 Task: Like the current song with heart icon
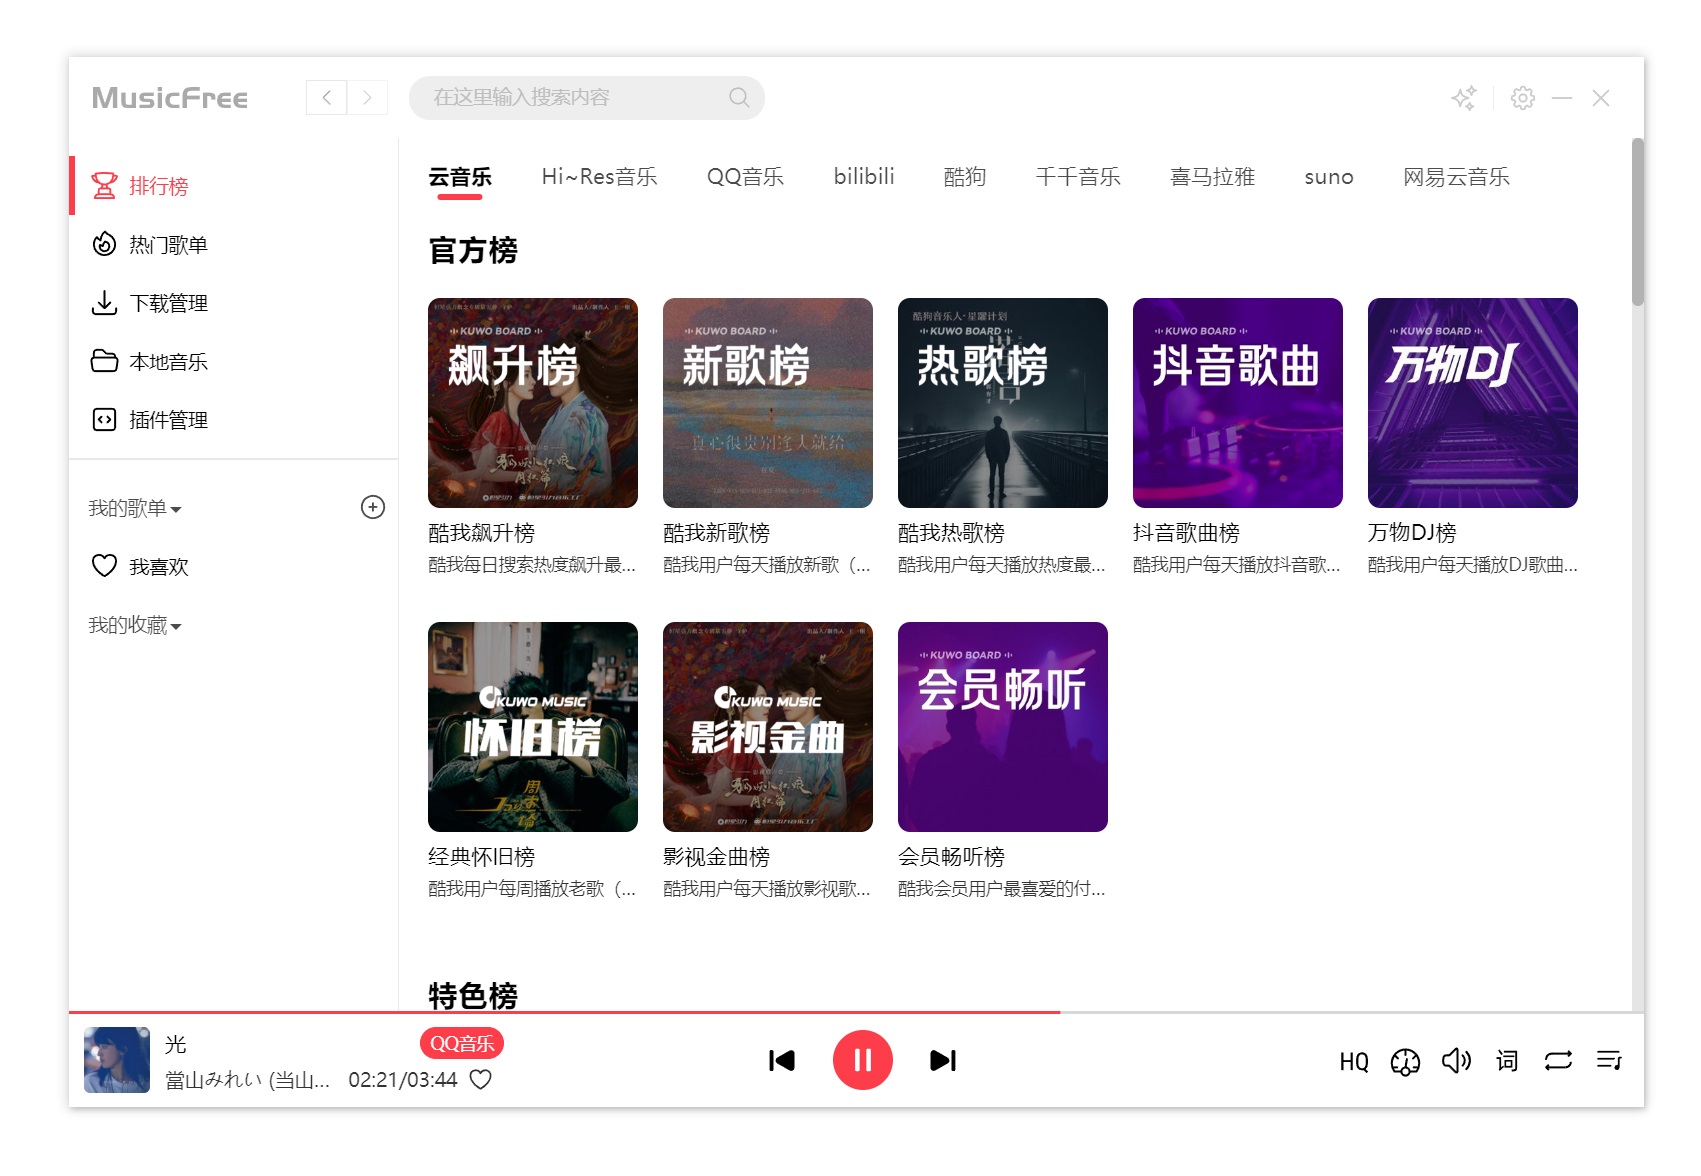tap(481, 1079)
